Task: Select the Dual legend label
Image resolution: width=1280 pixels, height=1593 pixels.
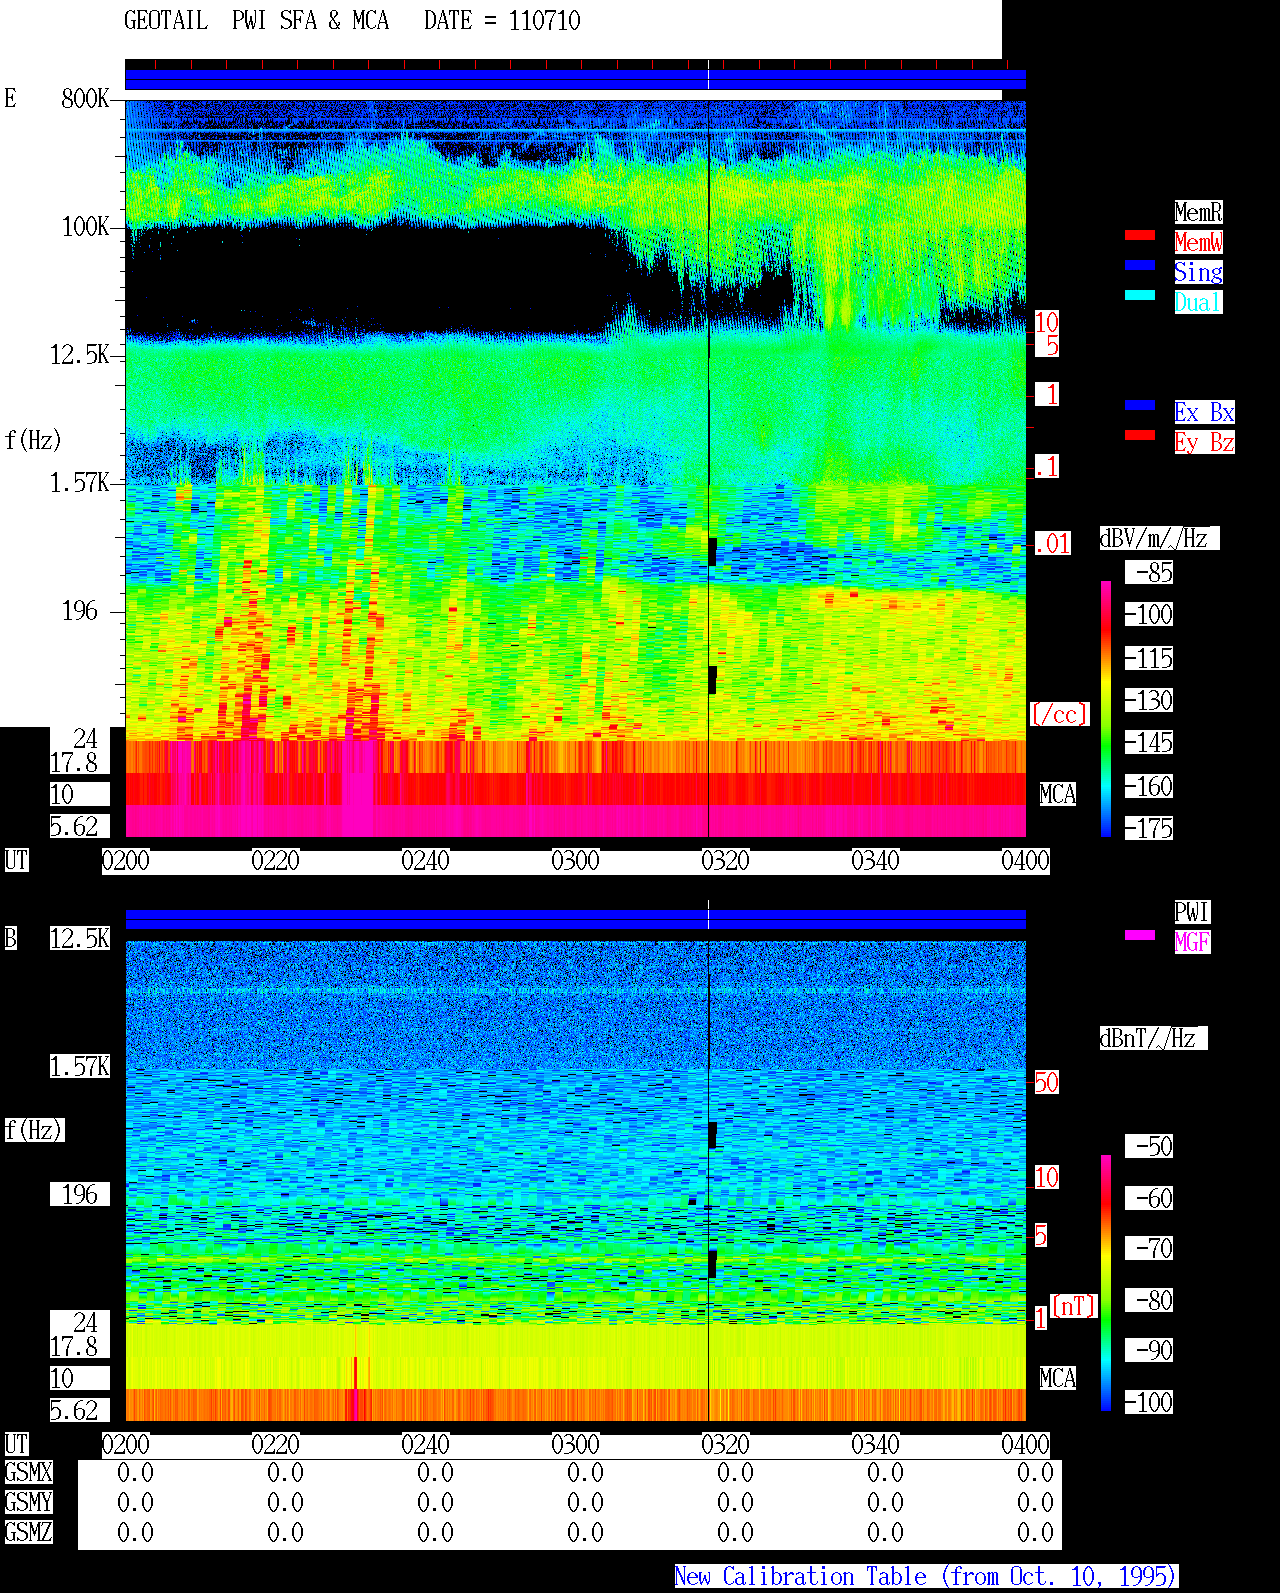Action: [1198, 302]
